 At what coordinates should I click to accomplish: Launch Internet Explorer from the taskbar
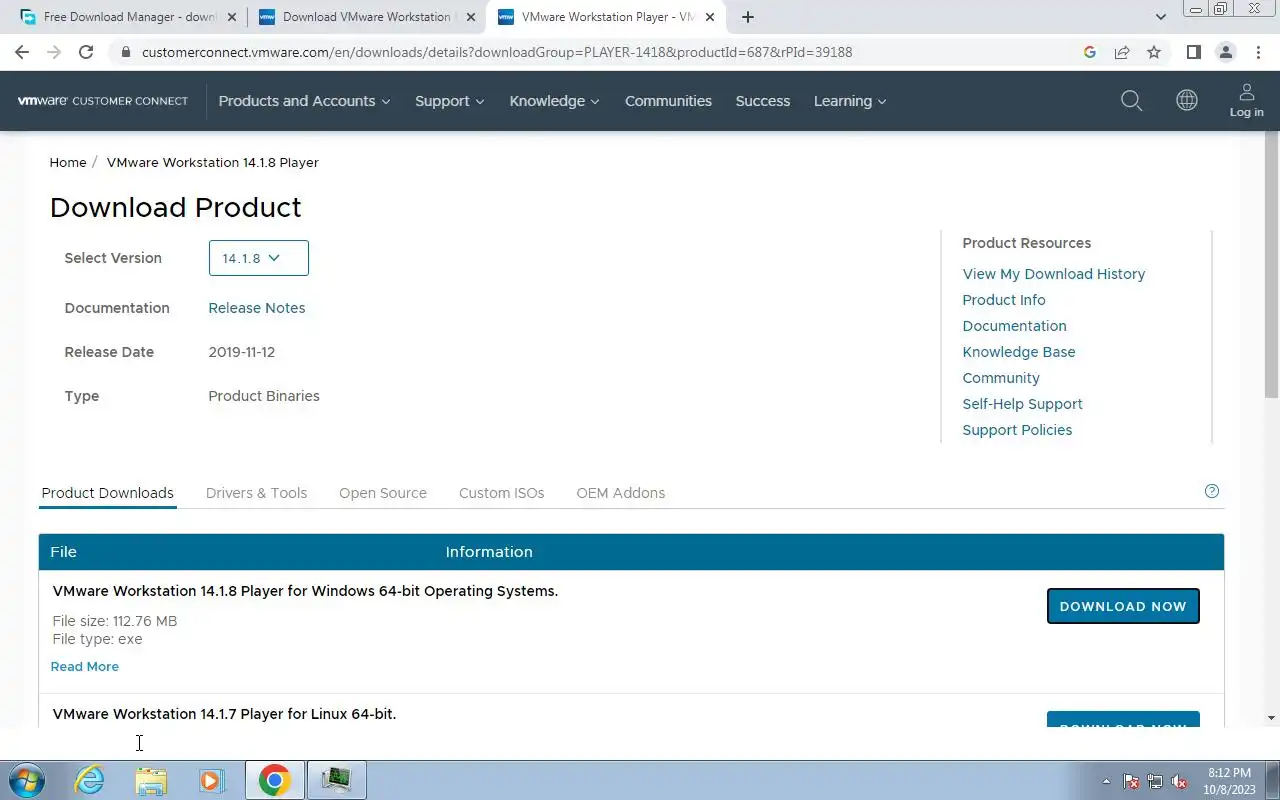pyautogui.click(x=90, y=780)
